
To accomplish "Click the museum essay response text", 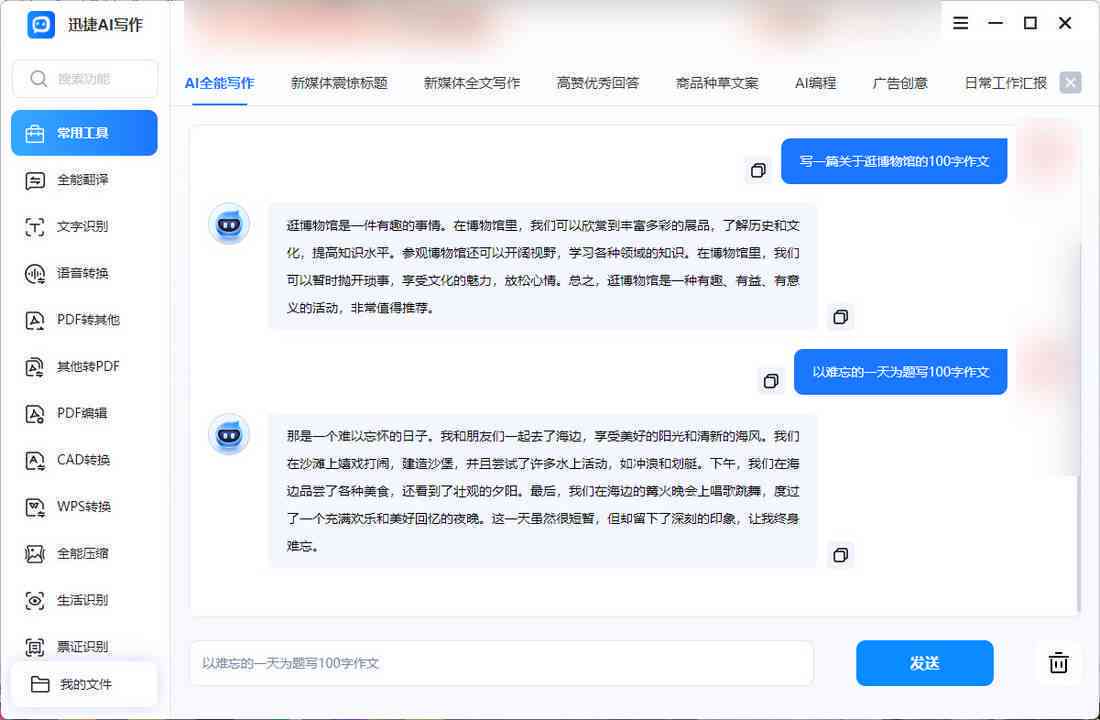I will (x=543, y=266).
